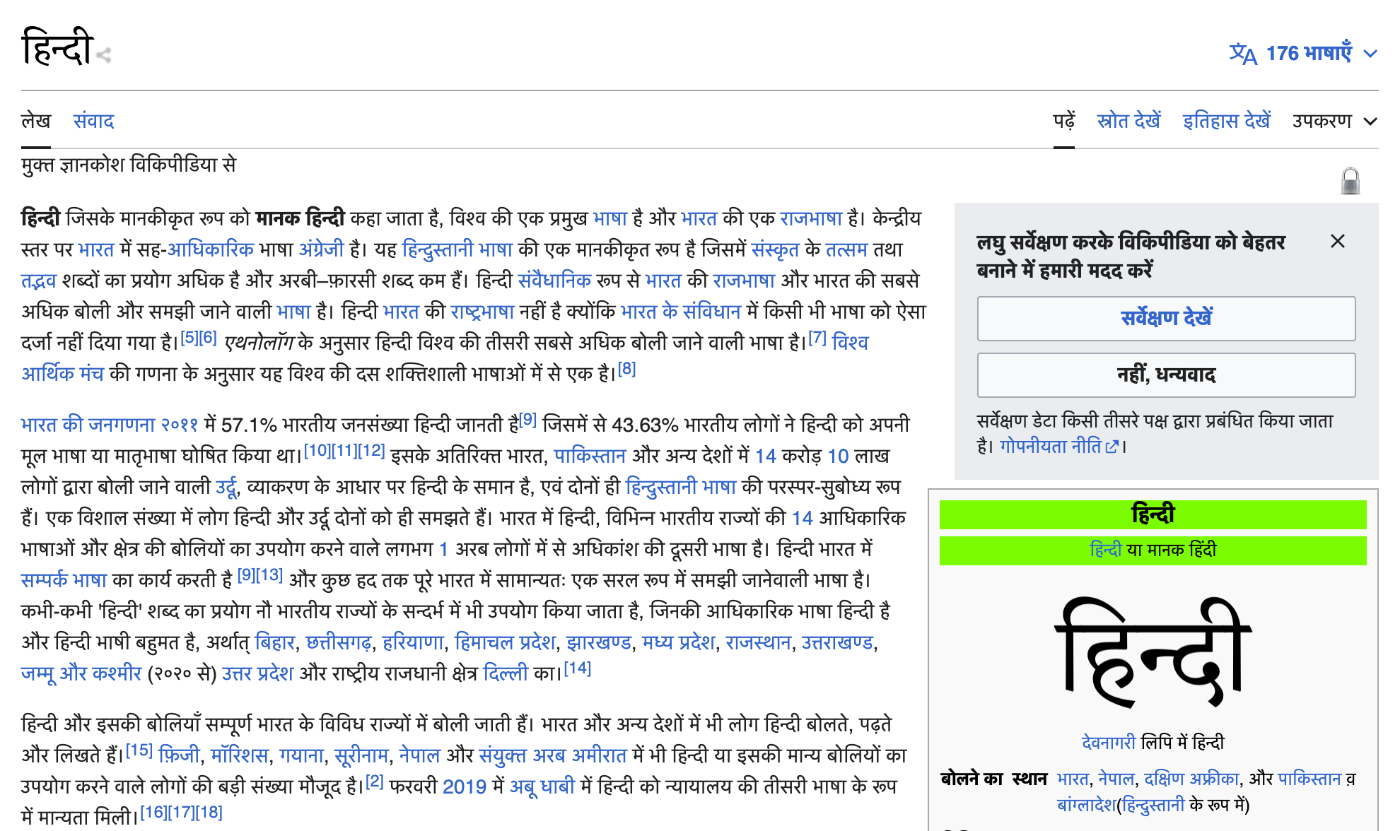Click the translate languages icon

click(1243, 54)
